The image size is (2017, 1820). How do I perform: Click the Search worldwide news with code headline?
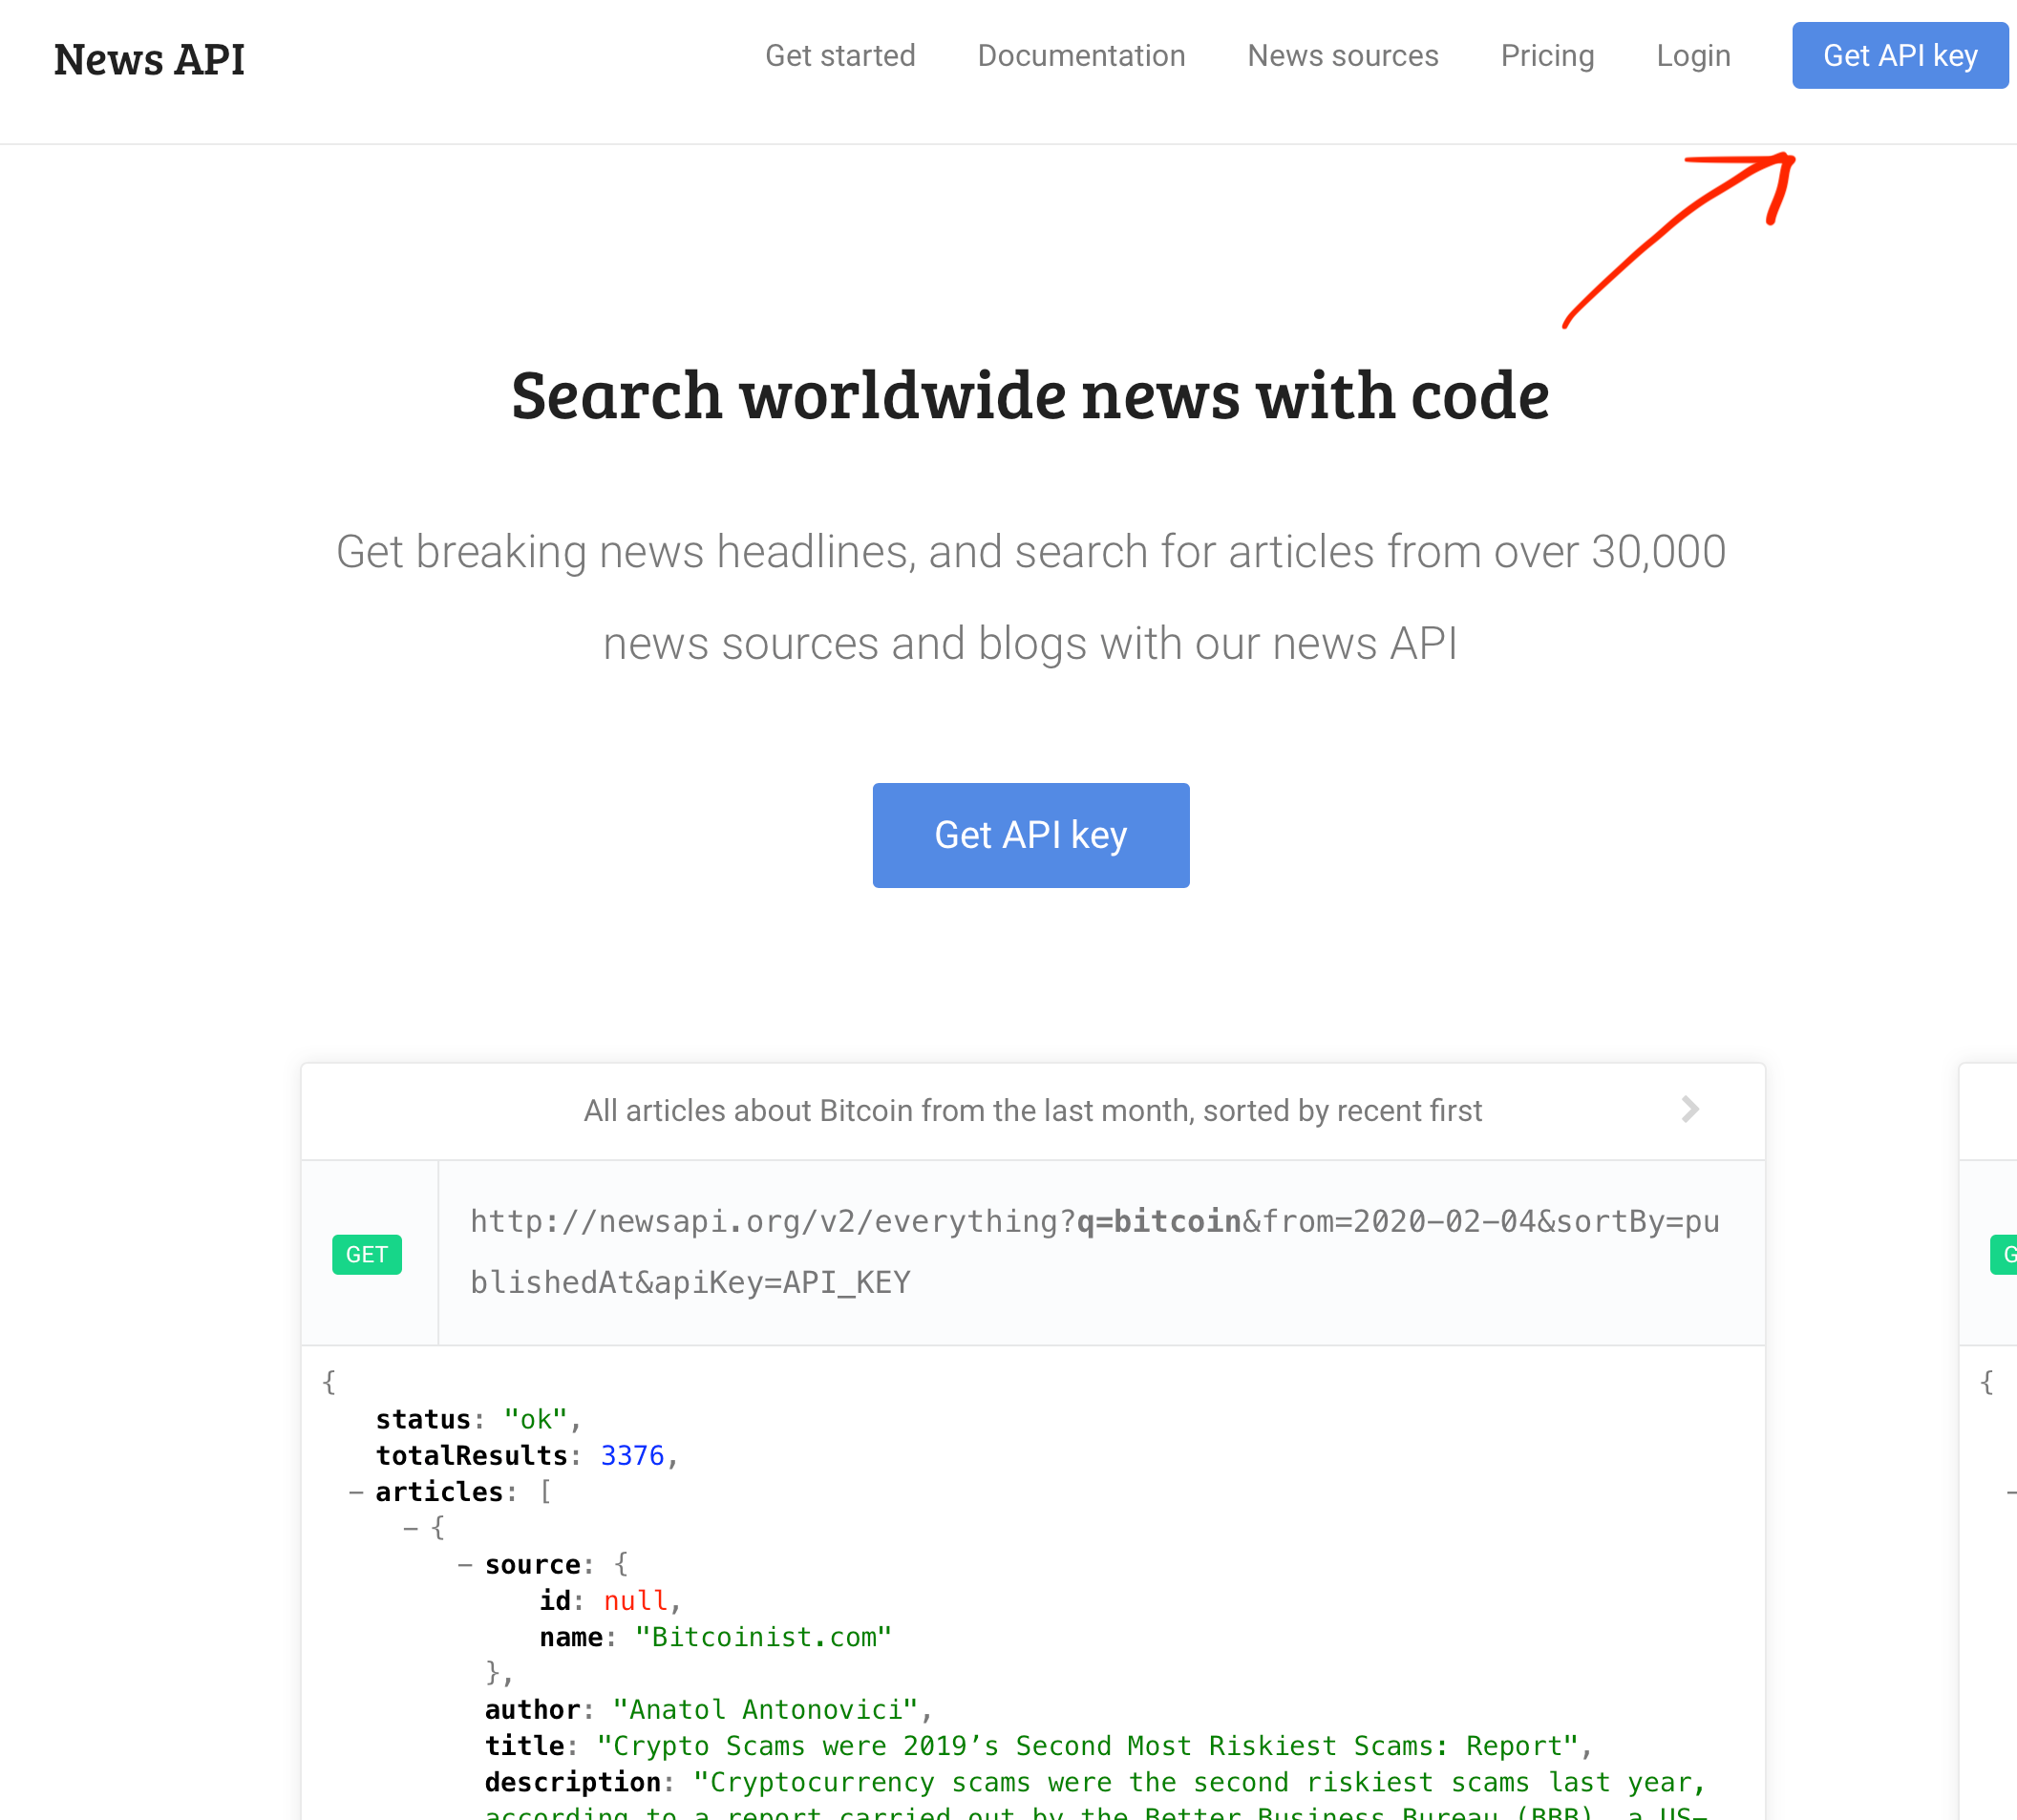point(1031,396)
